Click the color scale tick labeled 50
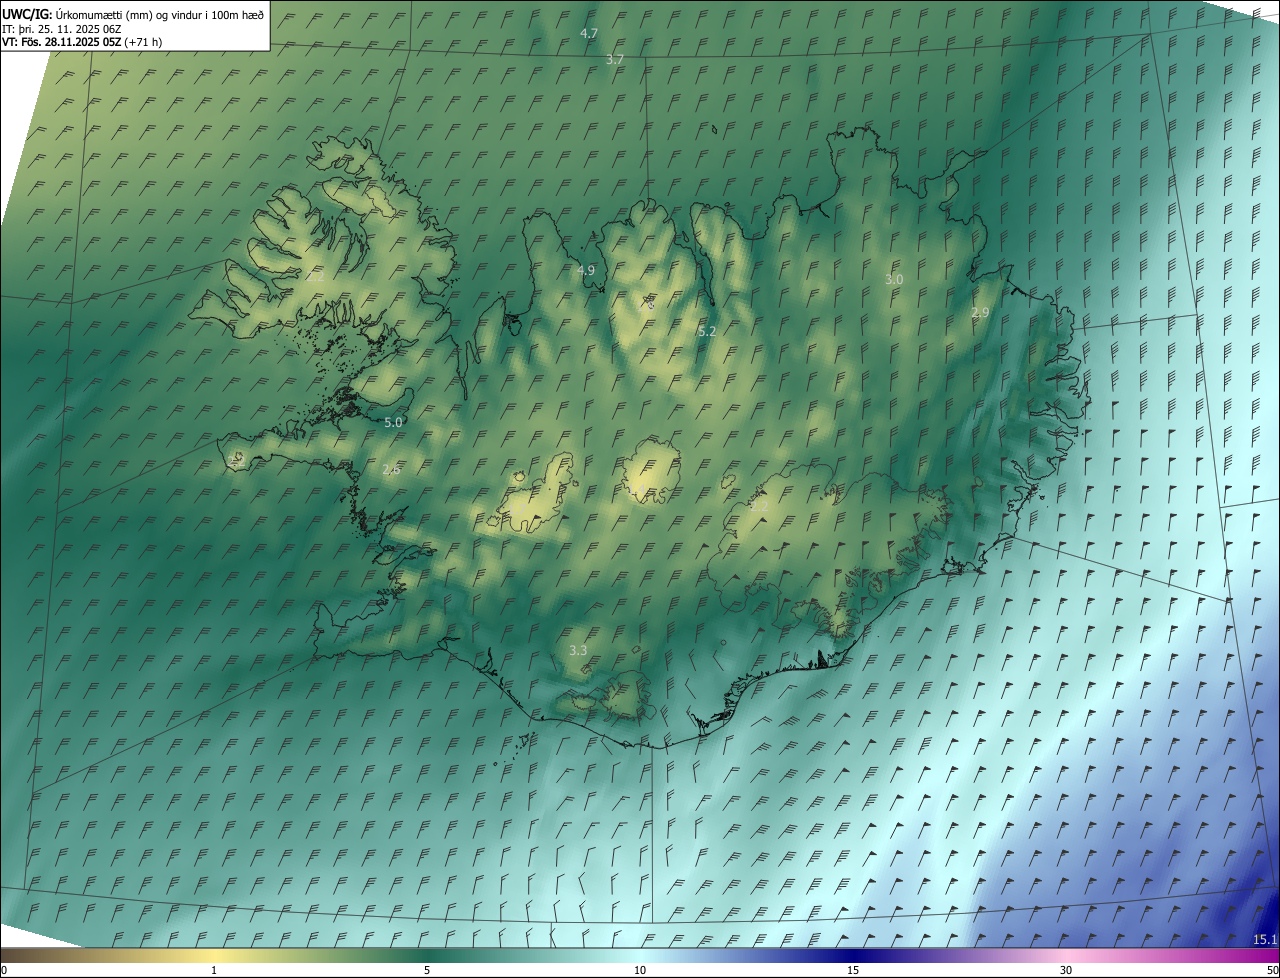 tap(1272, 970)
